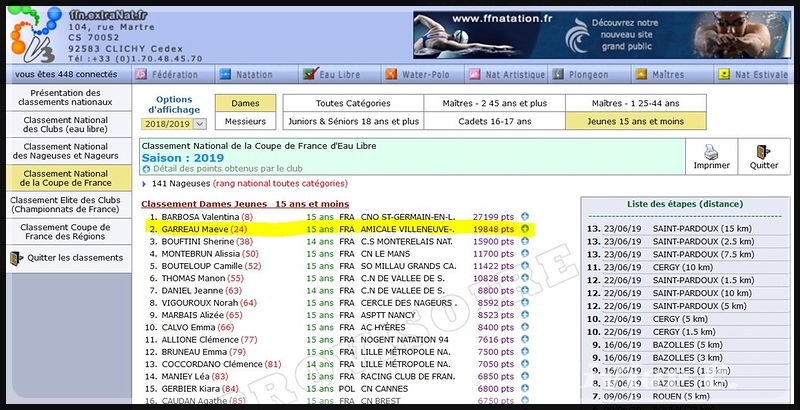Click the plus icon on GARREAU Maeve's row

point(526,228)
